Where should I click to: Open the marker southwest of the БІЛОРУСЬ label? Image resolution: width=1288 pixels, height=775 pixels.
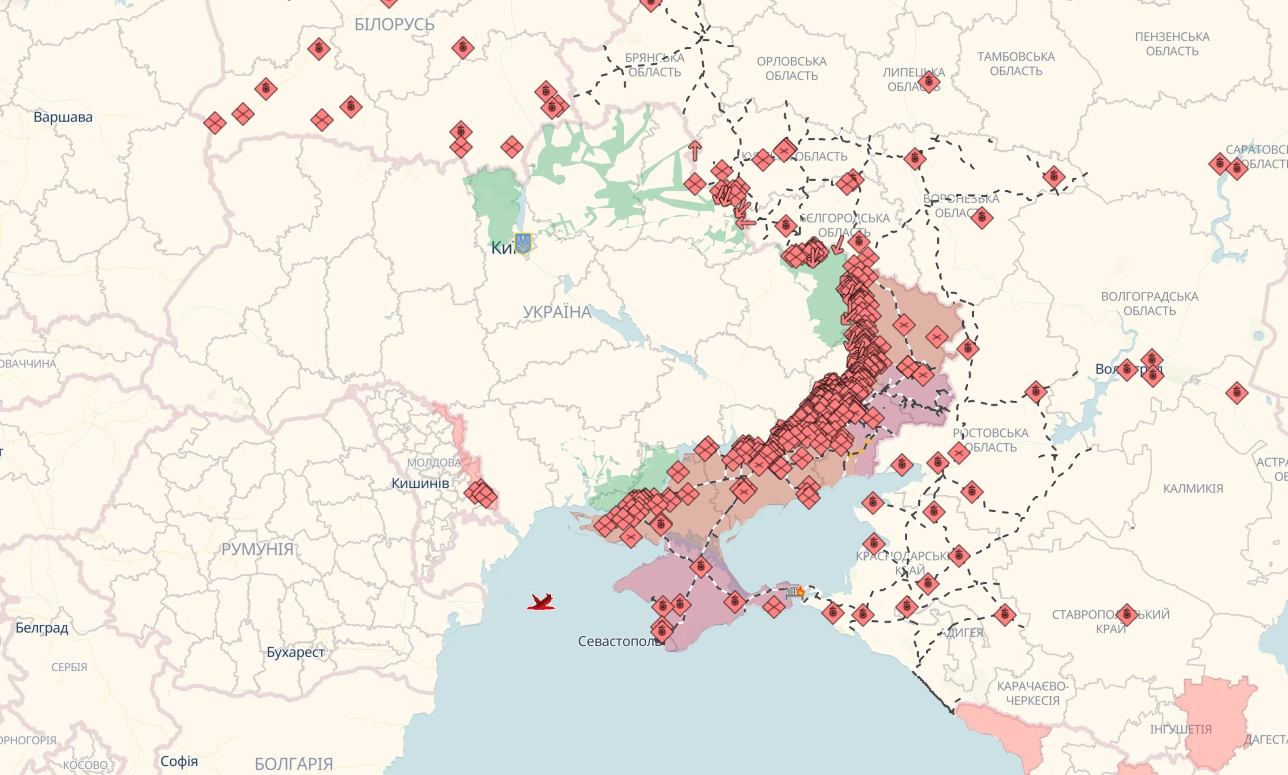(x=319, y=48)
